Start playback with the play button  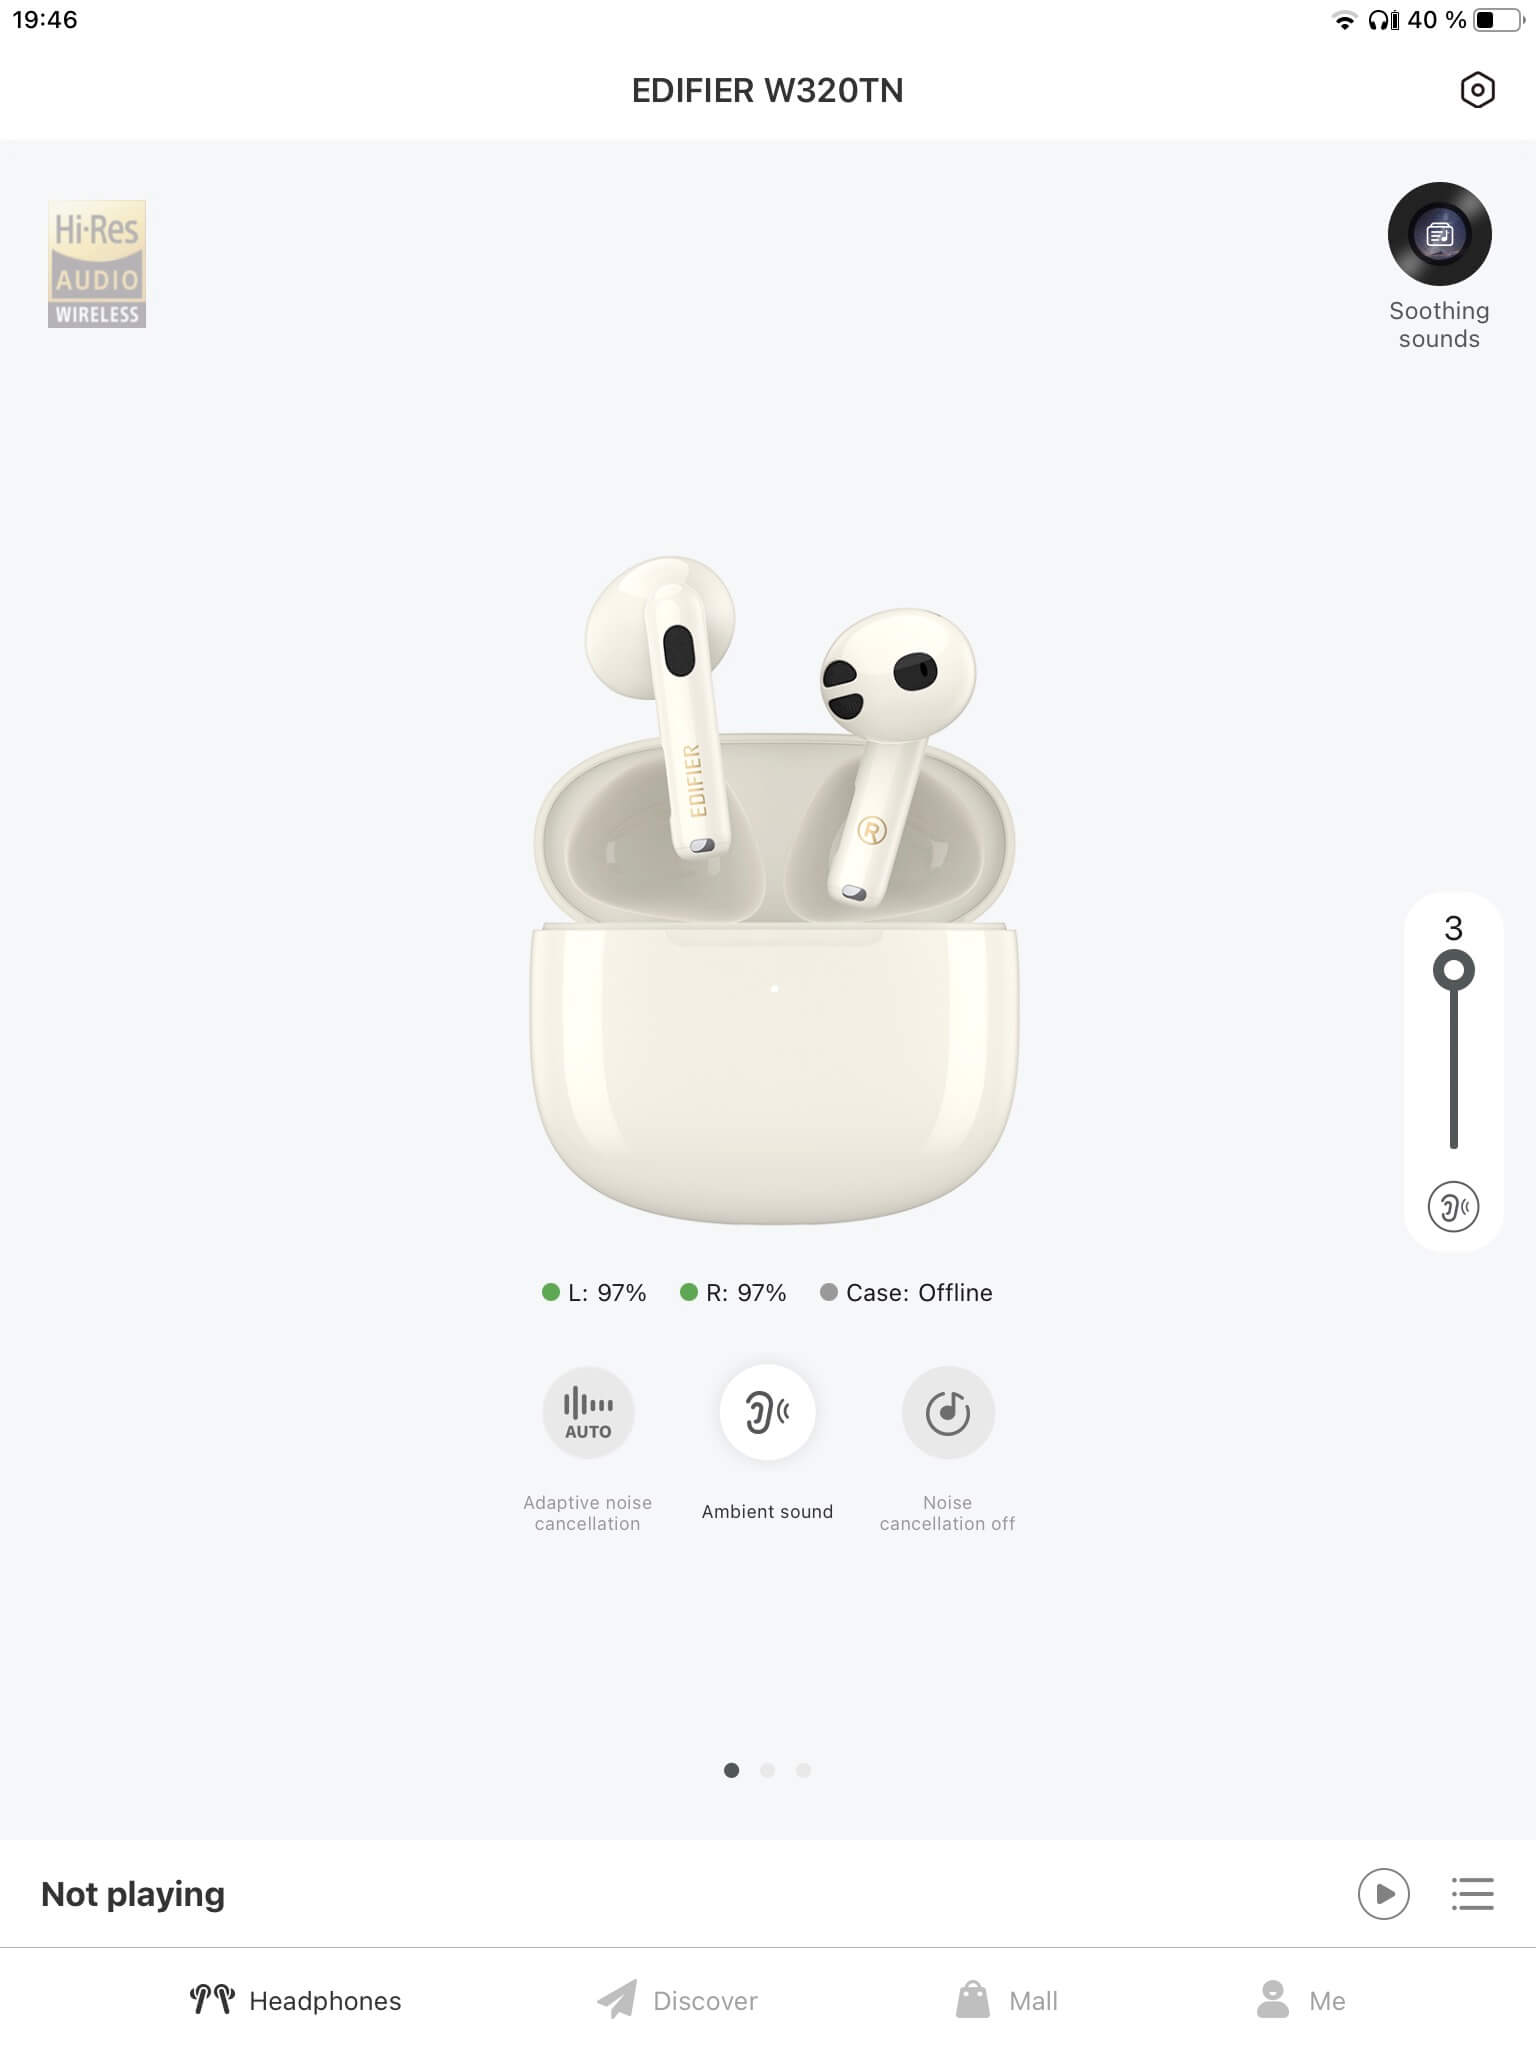[x=1383, y=1893]
